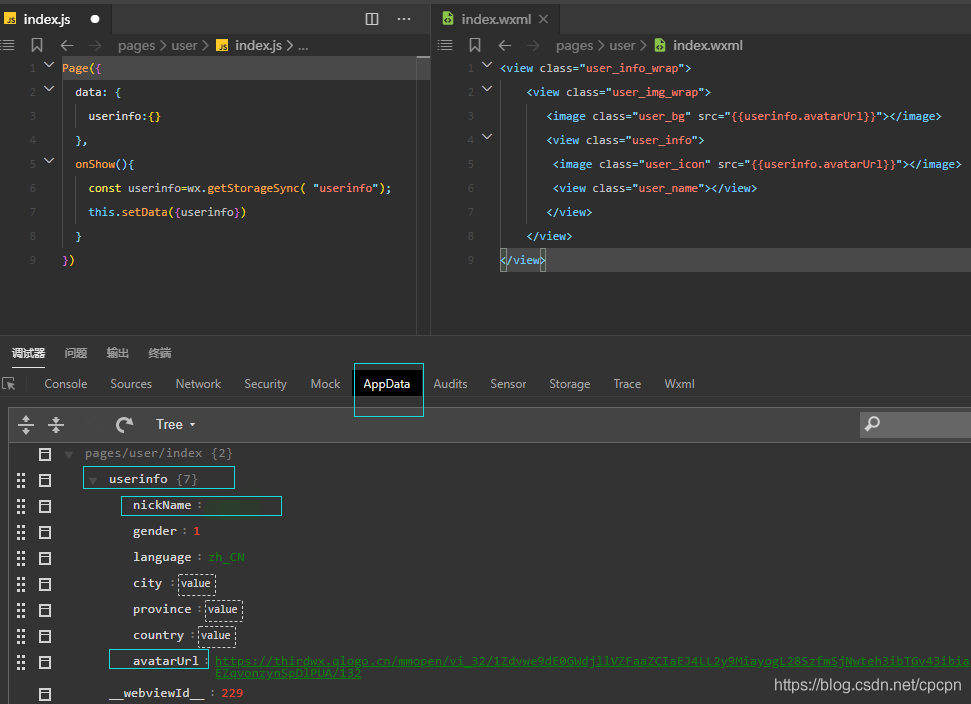Viewport: 971px width, 704px height.
Task: Select the 输出 panel tab
Action: (x=118, y=353)
